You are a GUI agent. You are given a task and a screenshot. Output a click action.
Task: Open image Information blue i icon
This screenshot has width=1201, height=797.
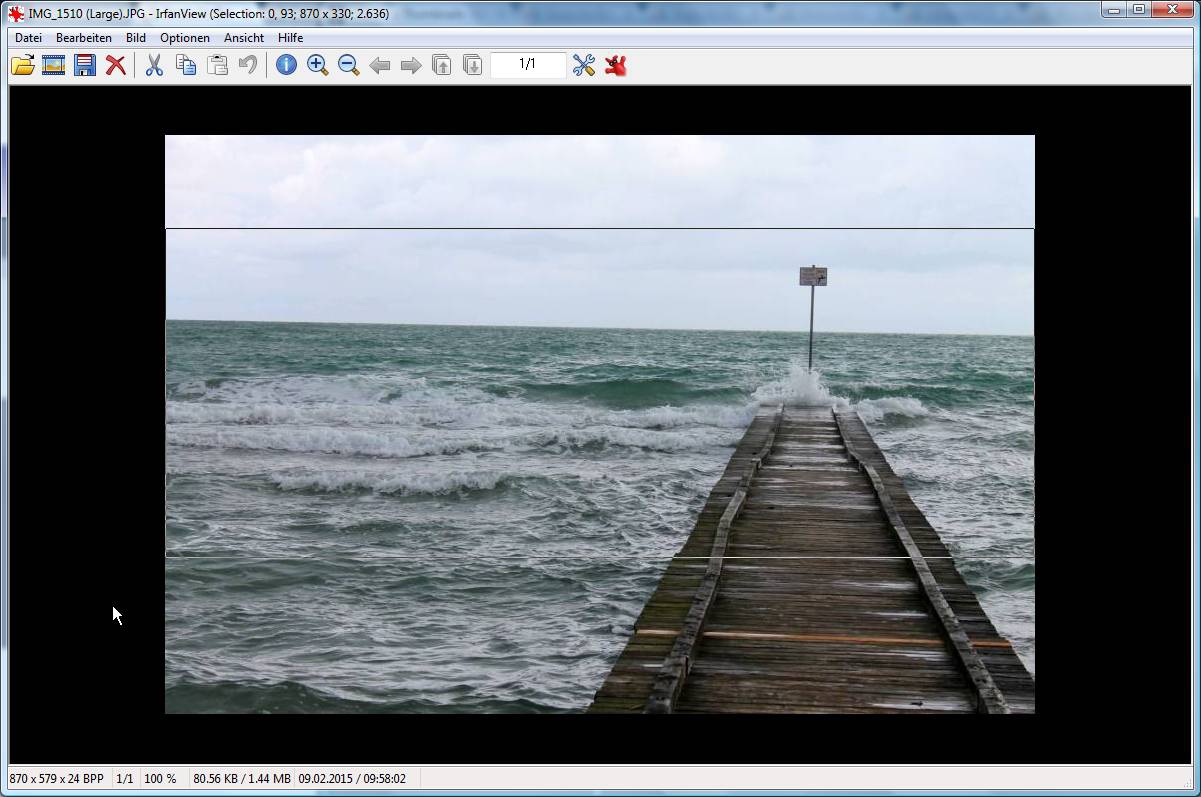(286, 65)
